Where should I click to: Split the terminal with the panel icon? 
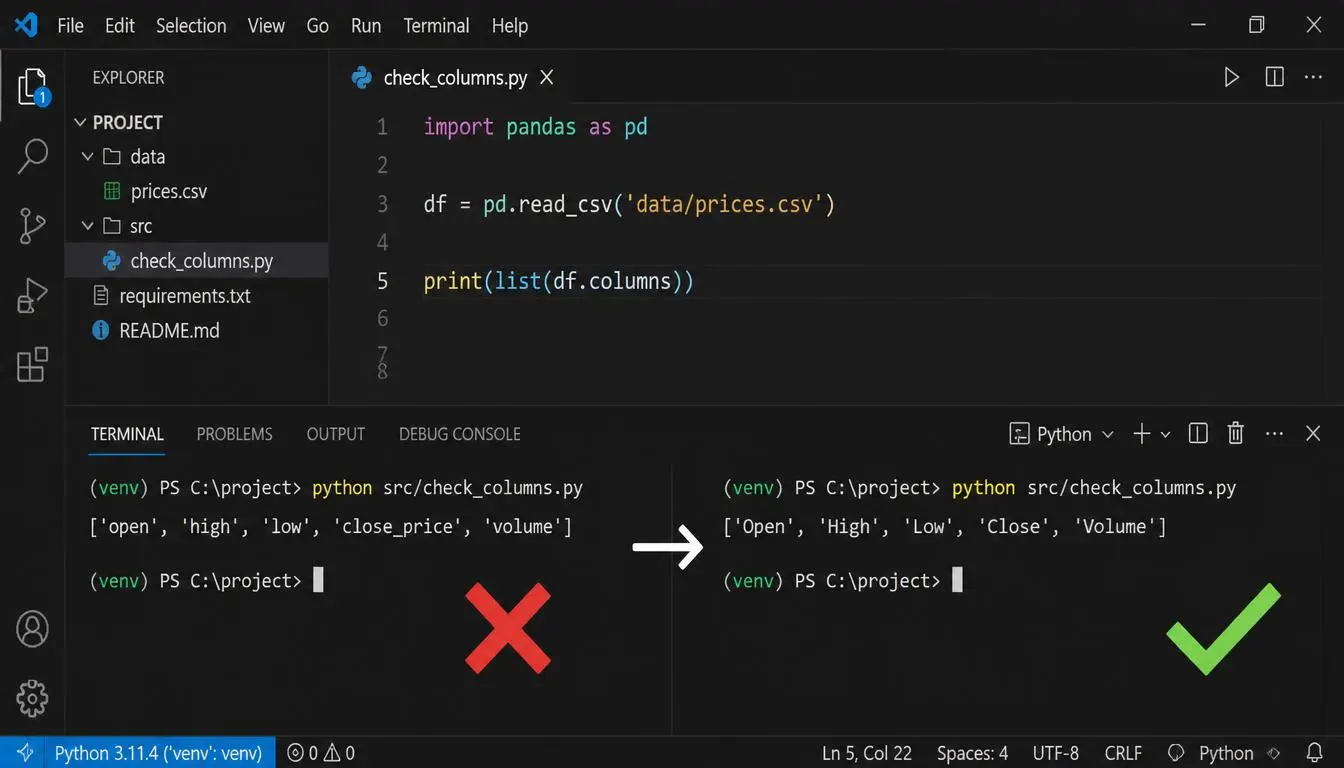point(1198,433)
